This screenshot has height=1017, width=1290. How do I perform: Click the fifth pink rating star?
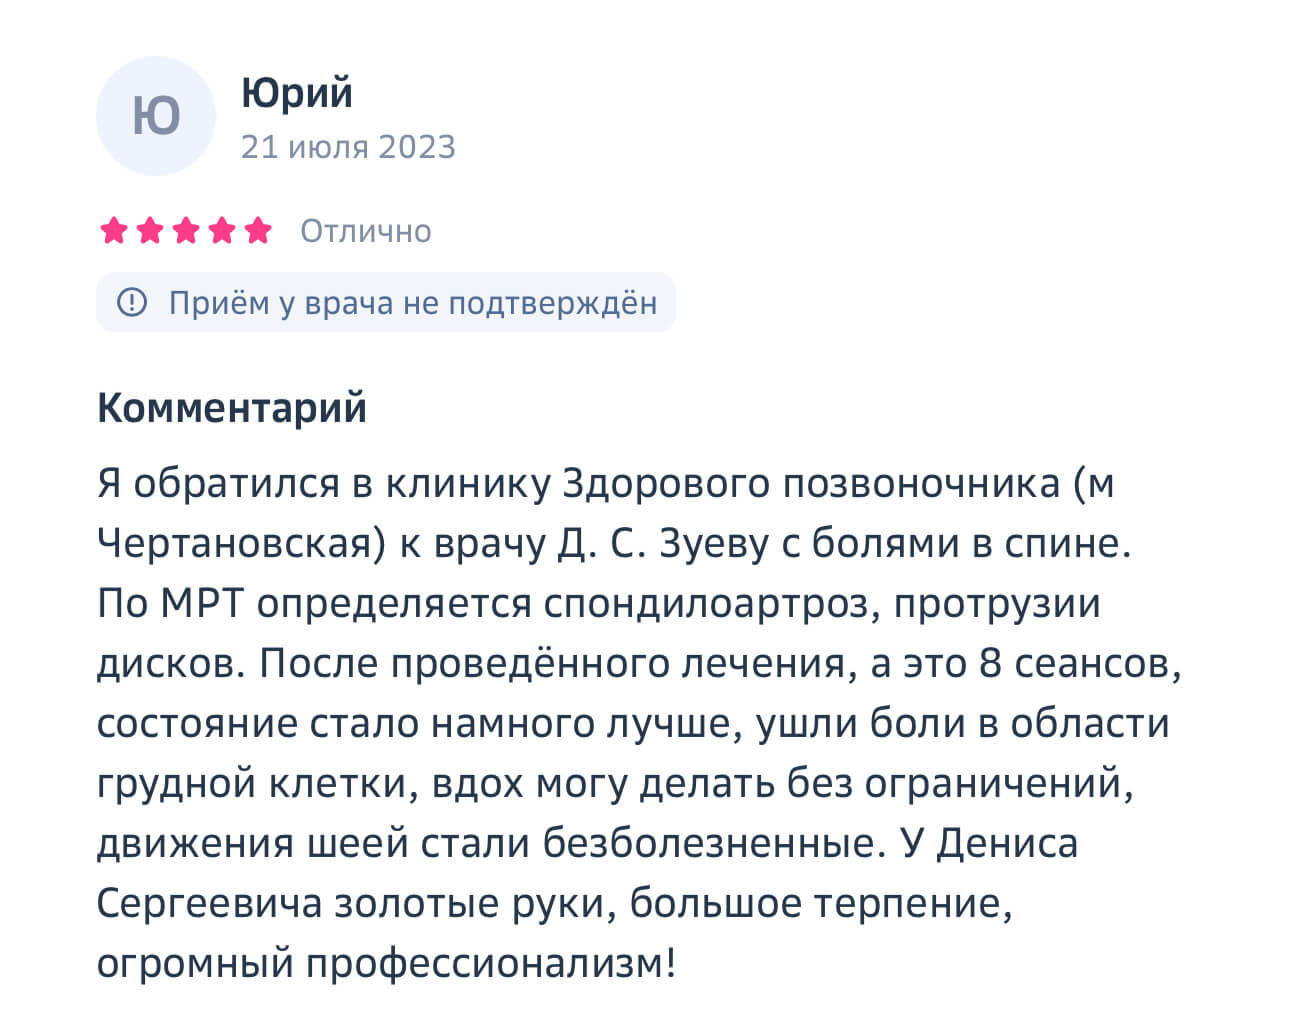click(x=258, y=231)
